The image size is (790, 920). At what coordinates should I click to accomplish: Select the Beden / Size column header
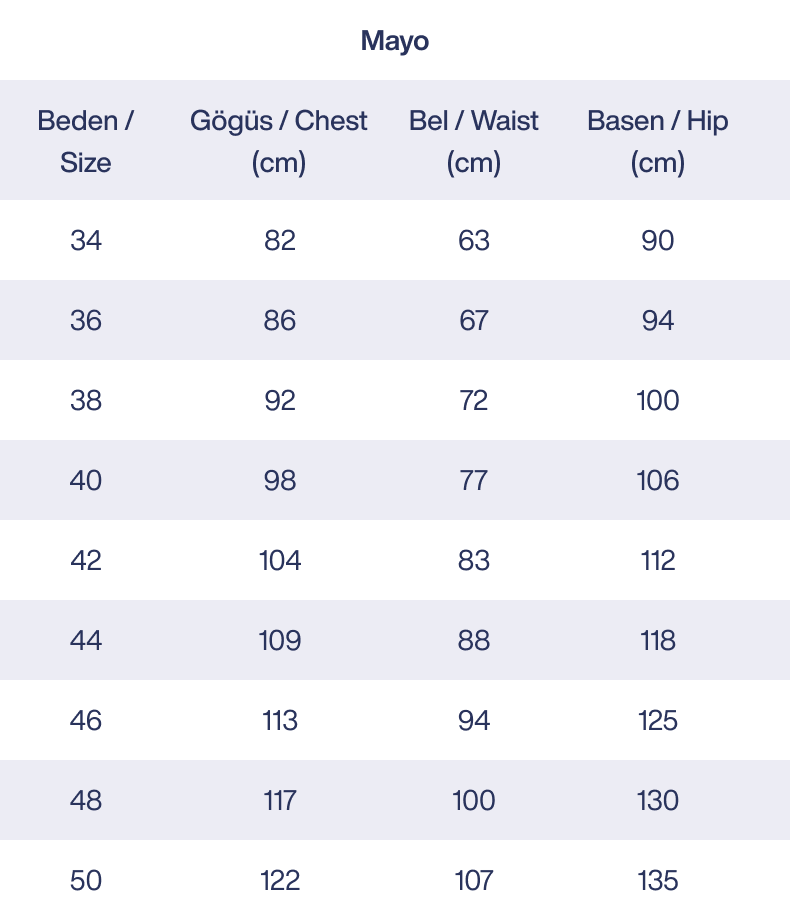86,141
